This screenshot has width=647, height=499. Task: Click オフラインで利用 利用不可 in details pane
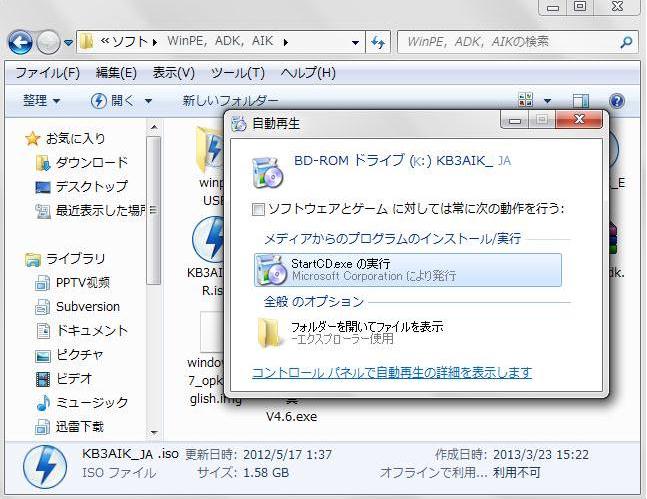460,473
